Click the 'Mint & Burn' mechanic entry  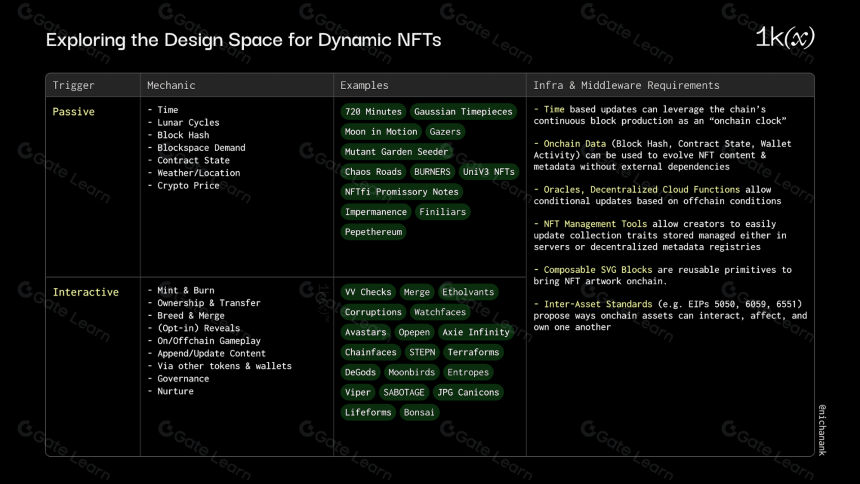coord(186,290)
